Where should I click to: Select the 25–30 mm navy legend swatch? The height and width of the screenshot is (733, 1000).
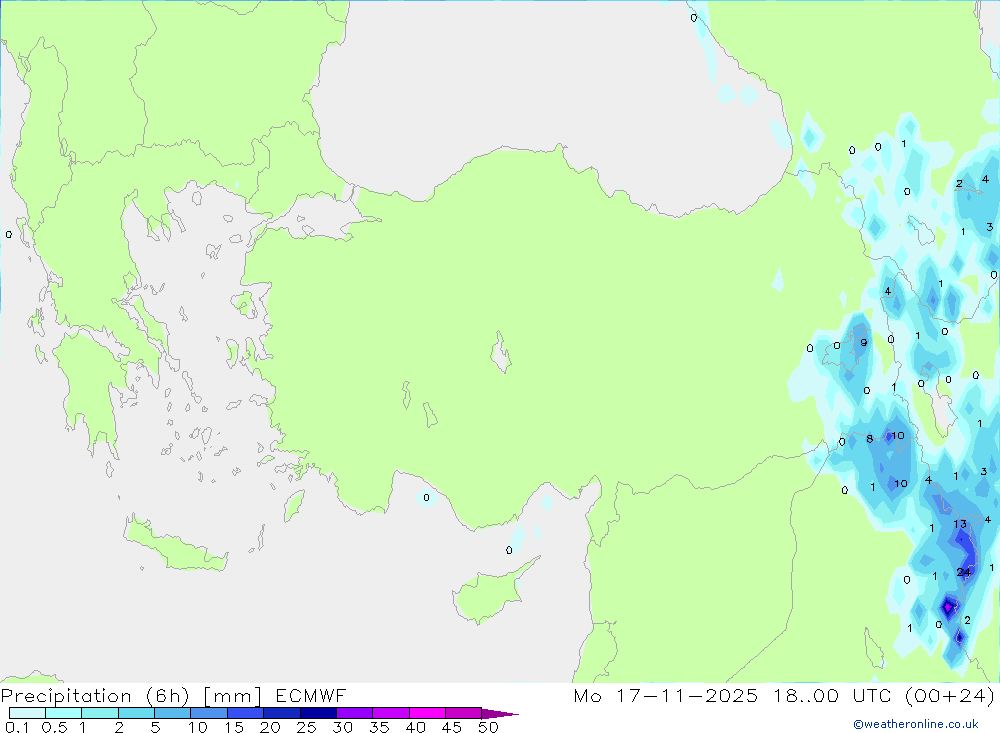pos(318,713)
